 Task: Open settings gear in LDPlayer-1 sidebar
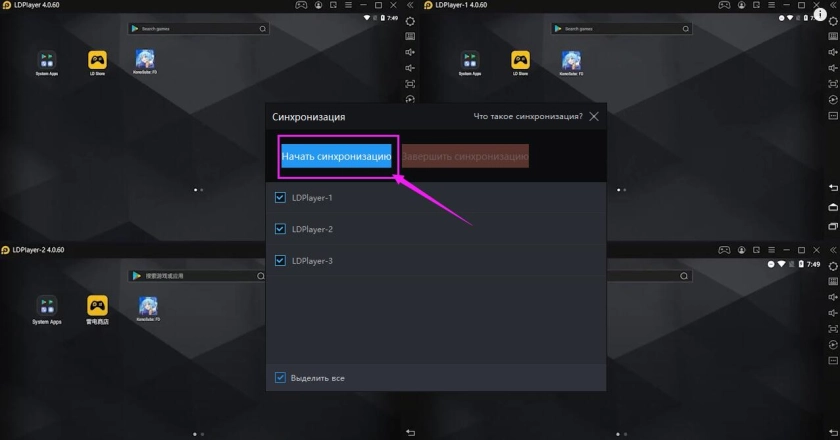click(x=832, y=20)
